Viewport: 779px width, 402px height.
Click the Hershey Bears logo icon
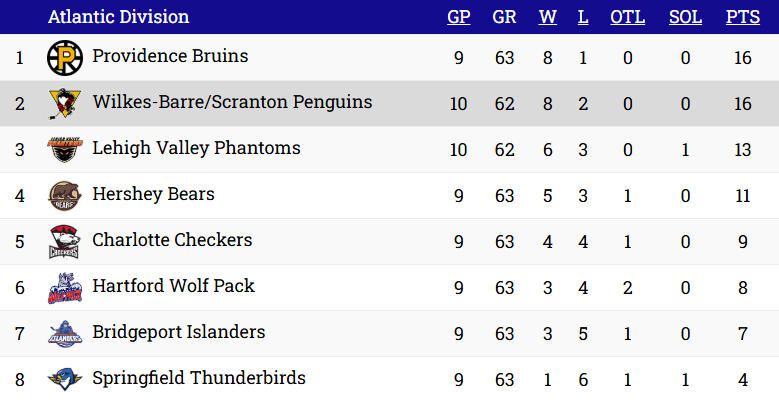64,196
